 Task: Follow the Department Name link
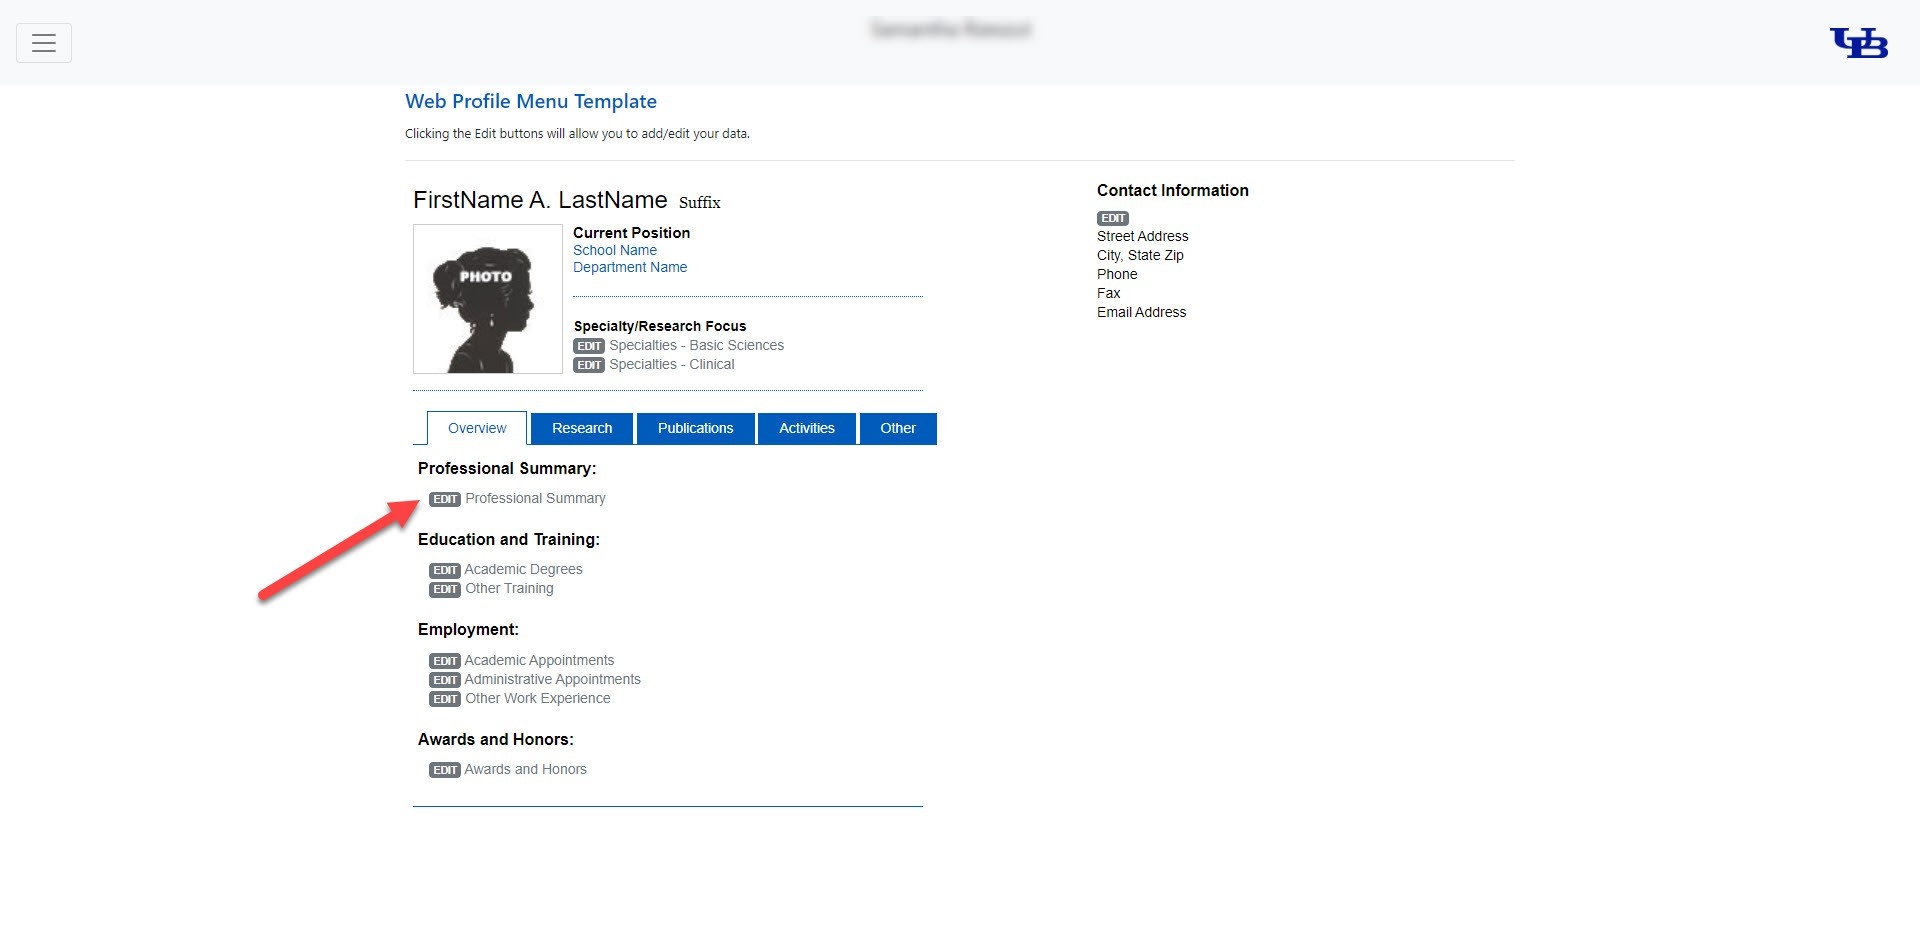[630, 267]
